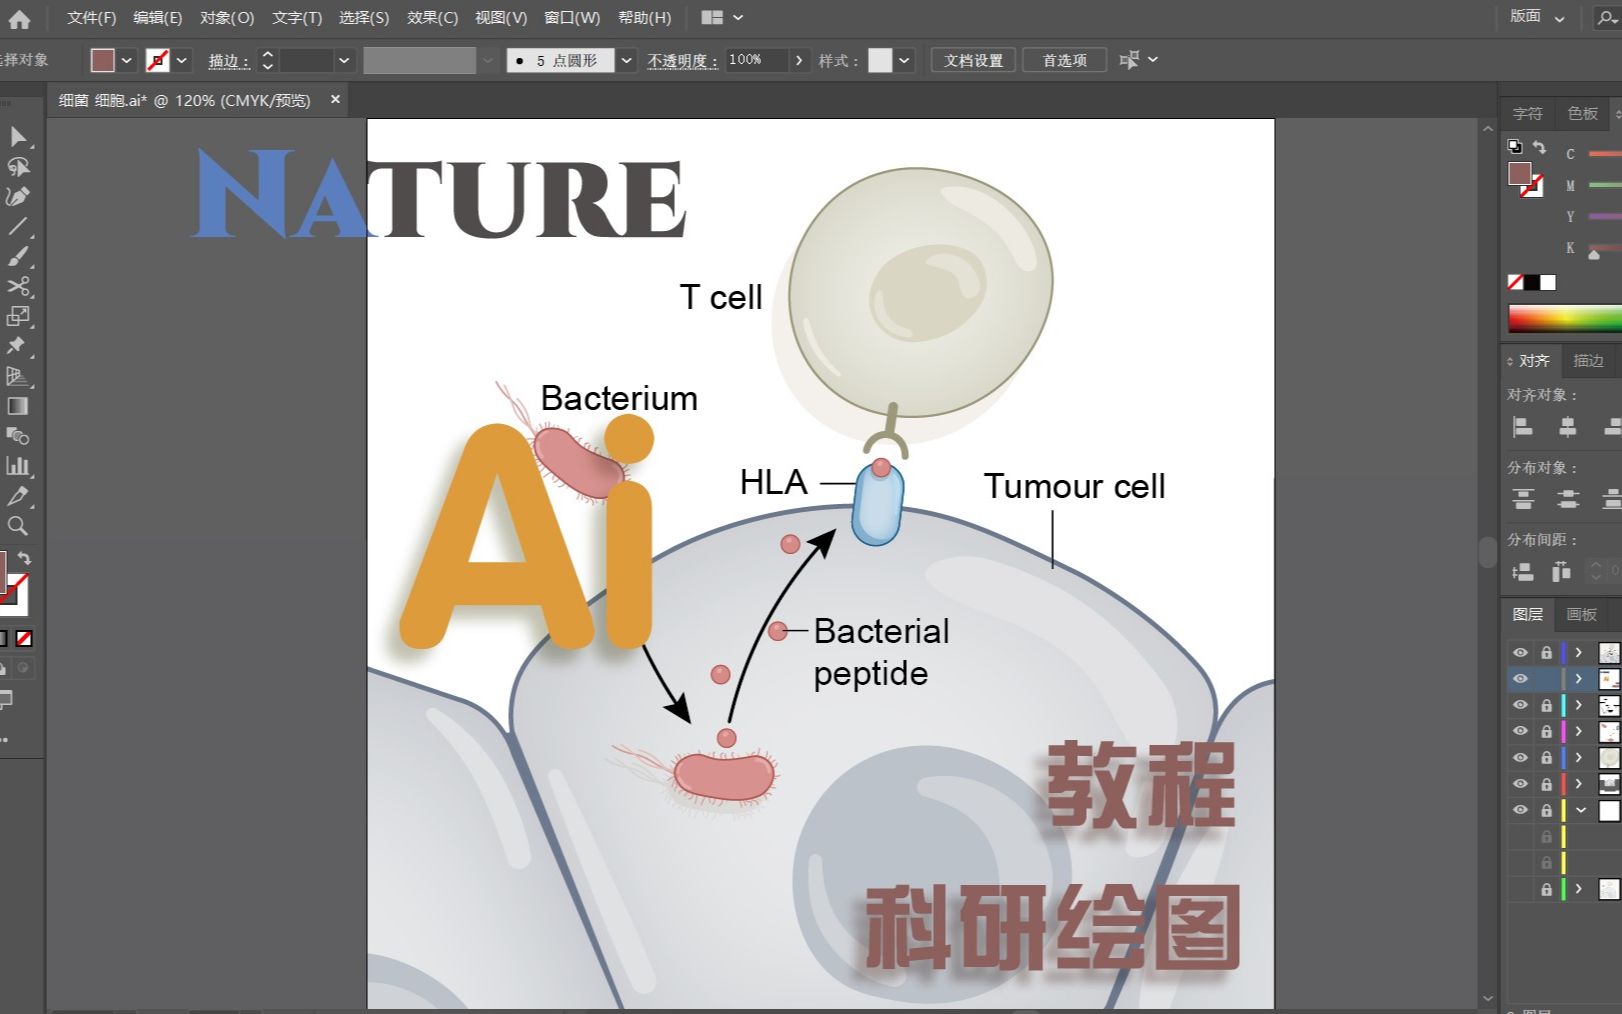Viewport: 1622px width, 1014px height.
Task: Open the 5 点圆形 brush dropdown
Action: coord(626,60)
